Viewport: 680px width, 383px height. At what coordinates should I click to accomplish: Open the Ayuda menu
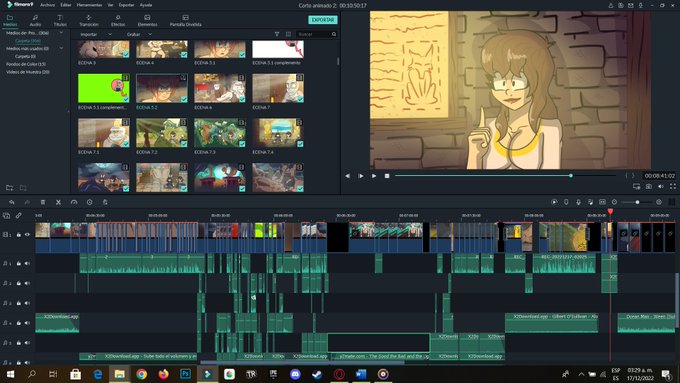[x=146, y=5]
